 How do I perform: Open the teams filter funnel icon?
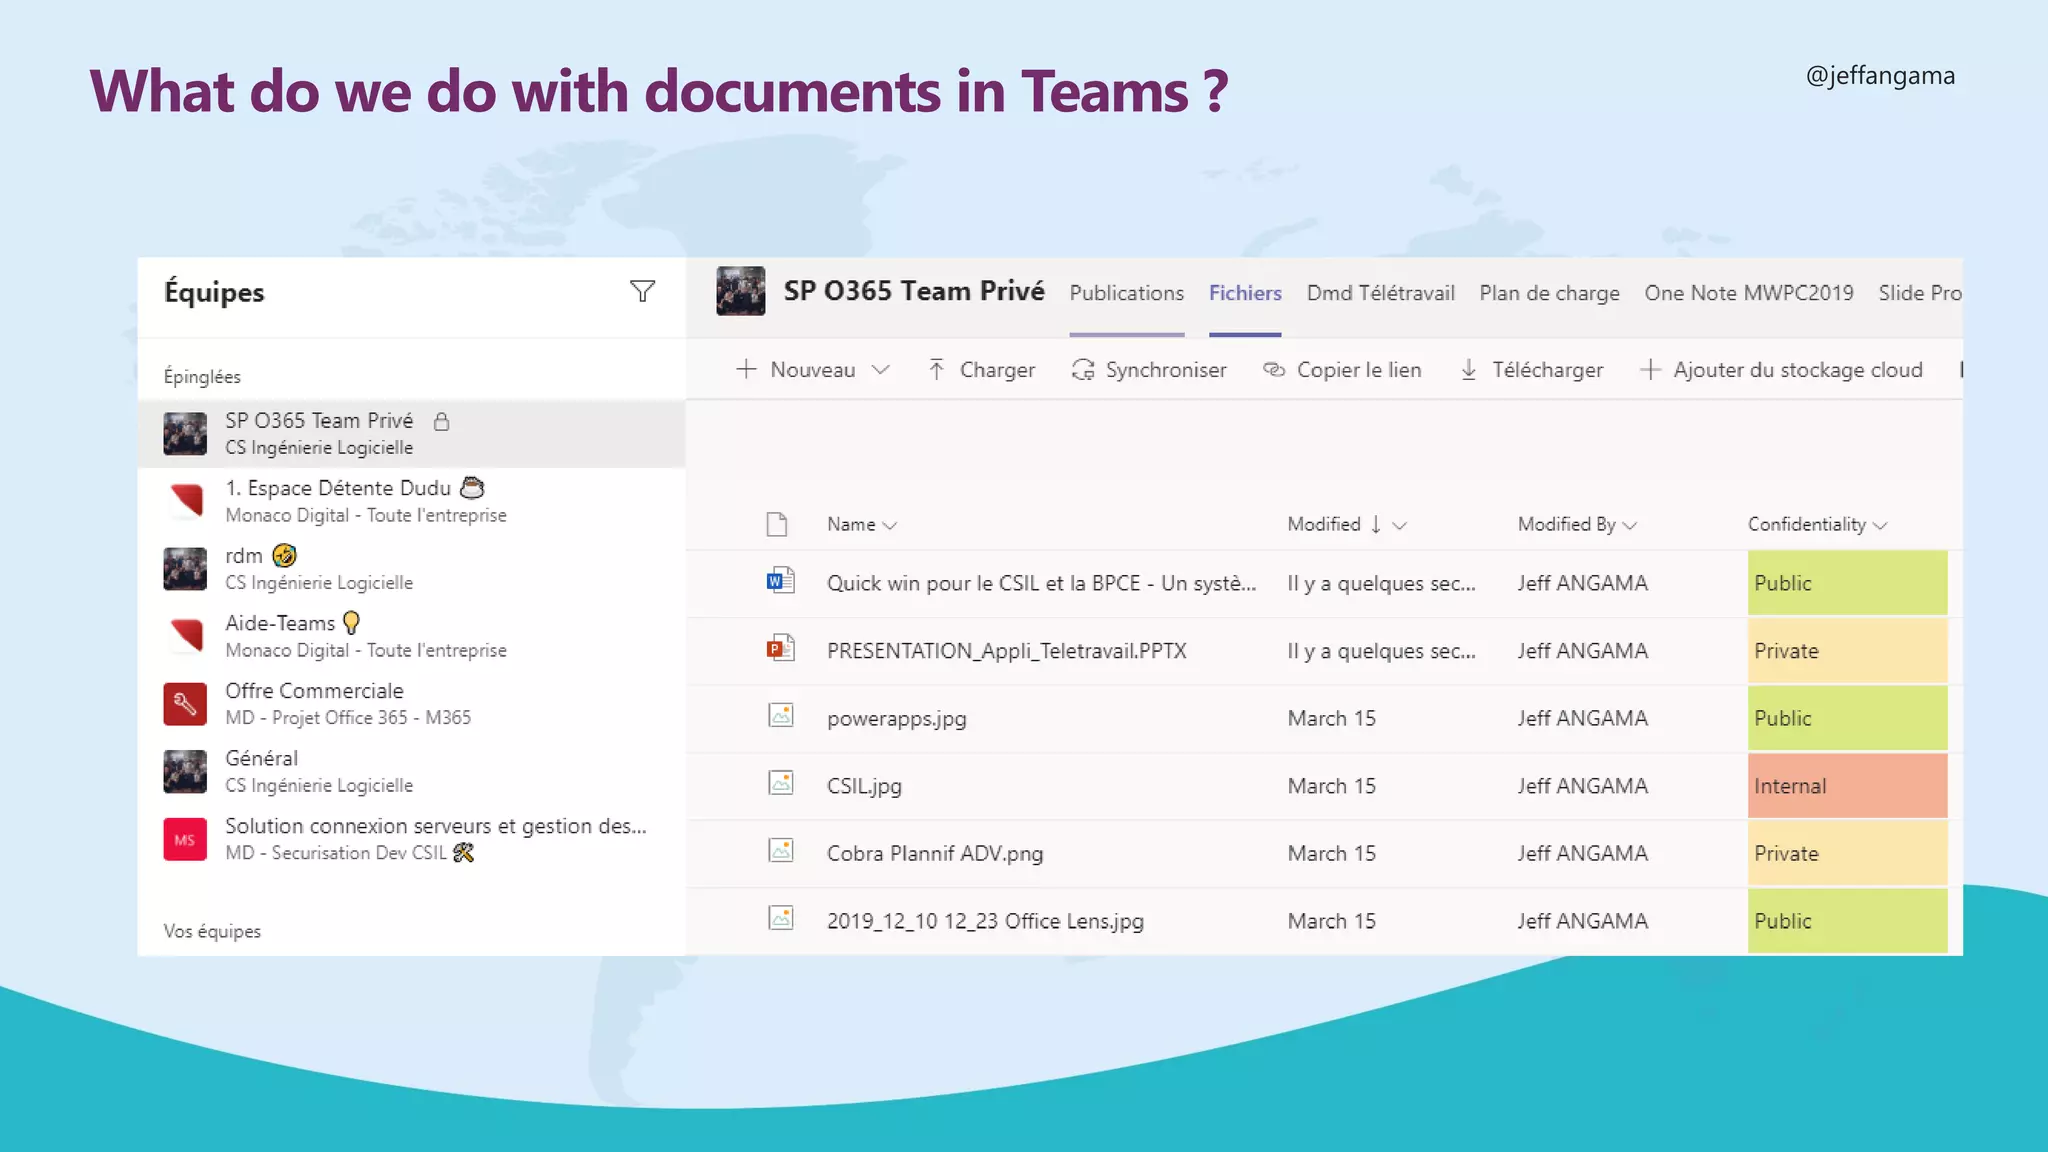coord(642,291)
